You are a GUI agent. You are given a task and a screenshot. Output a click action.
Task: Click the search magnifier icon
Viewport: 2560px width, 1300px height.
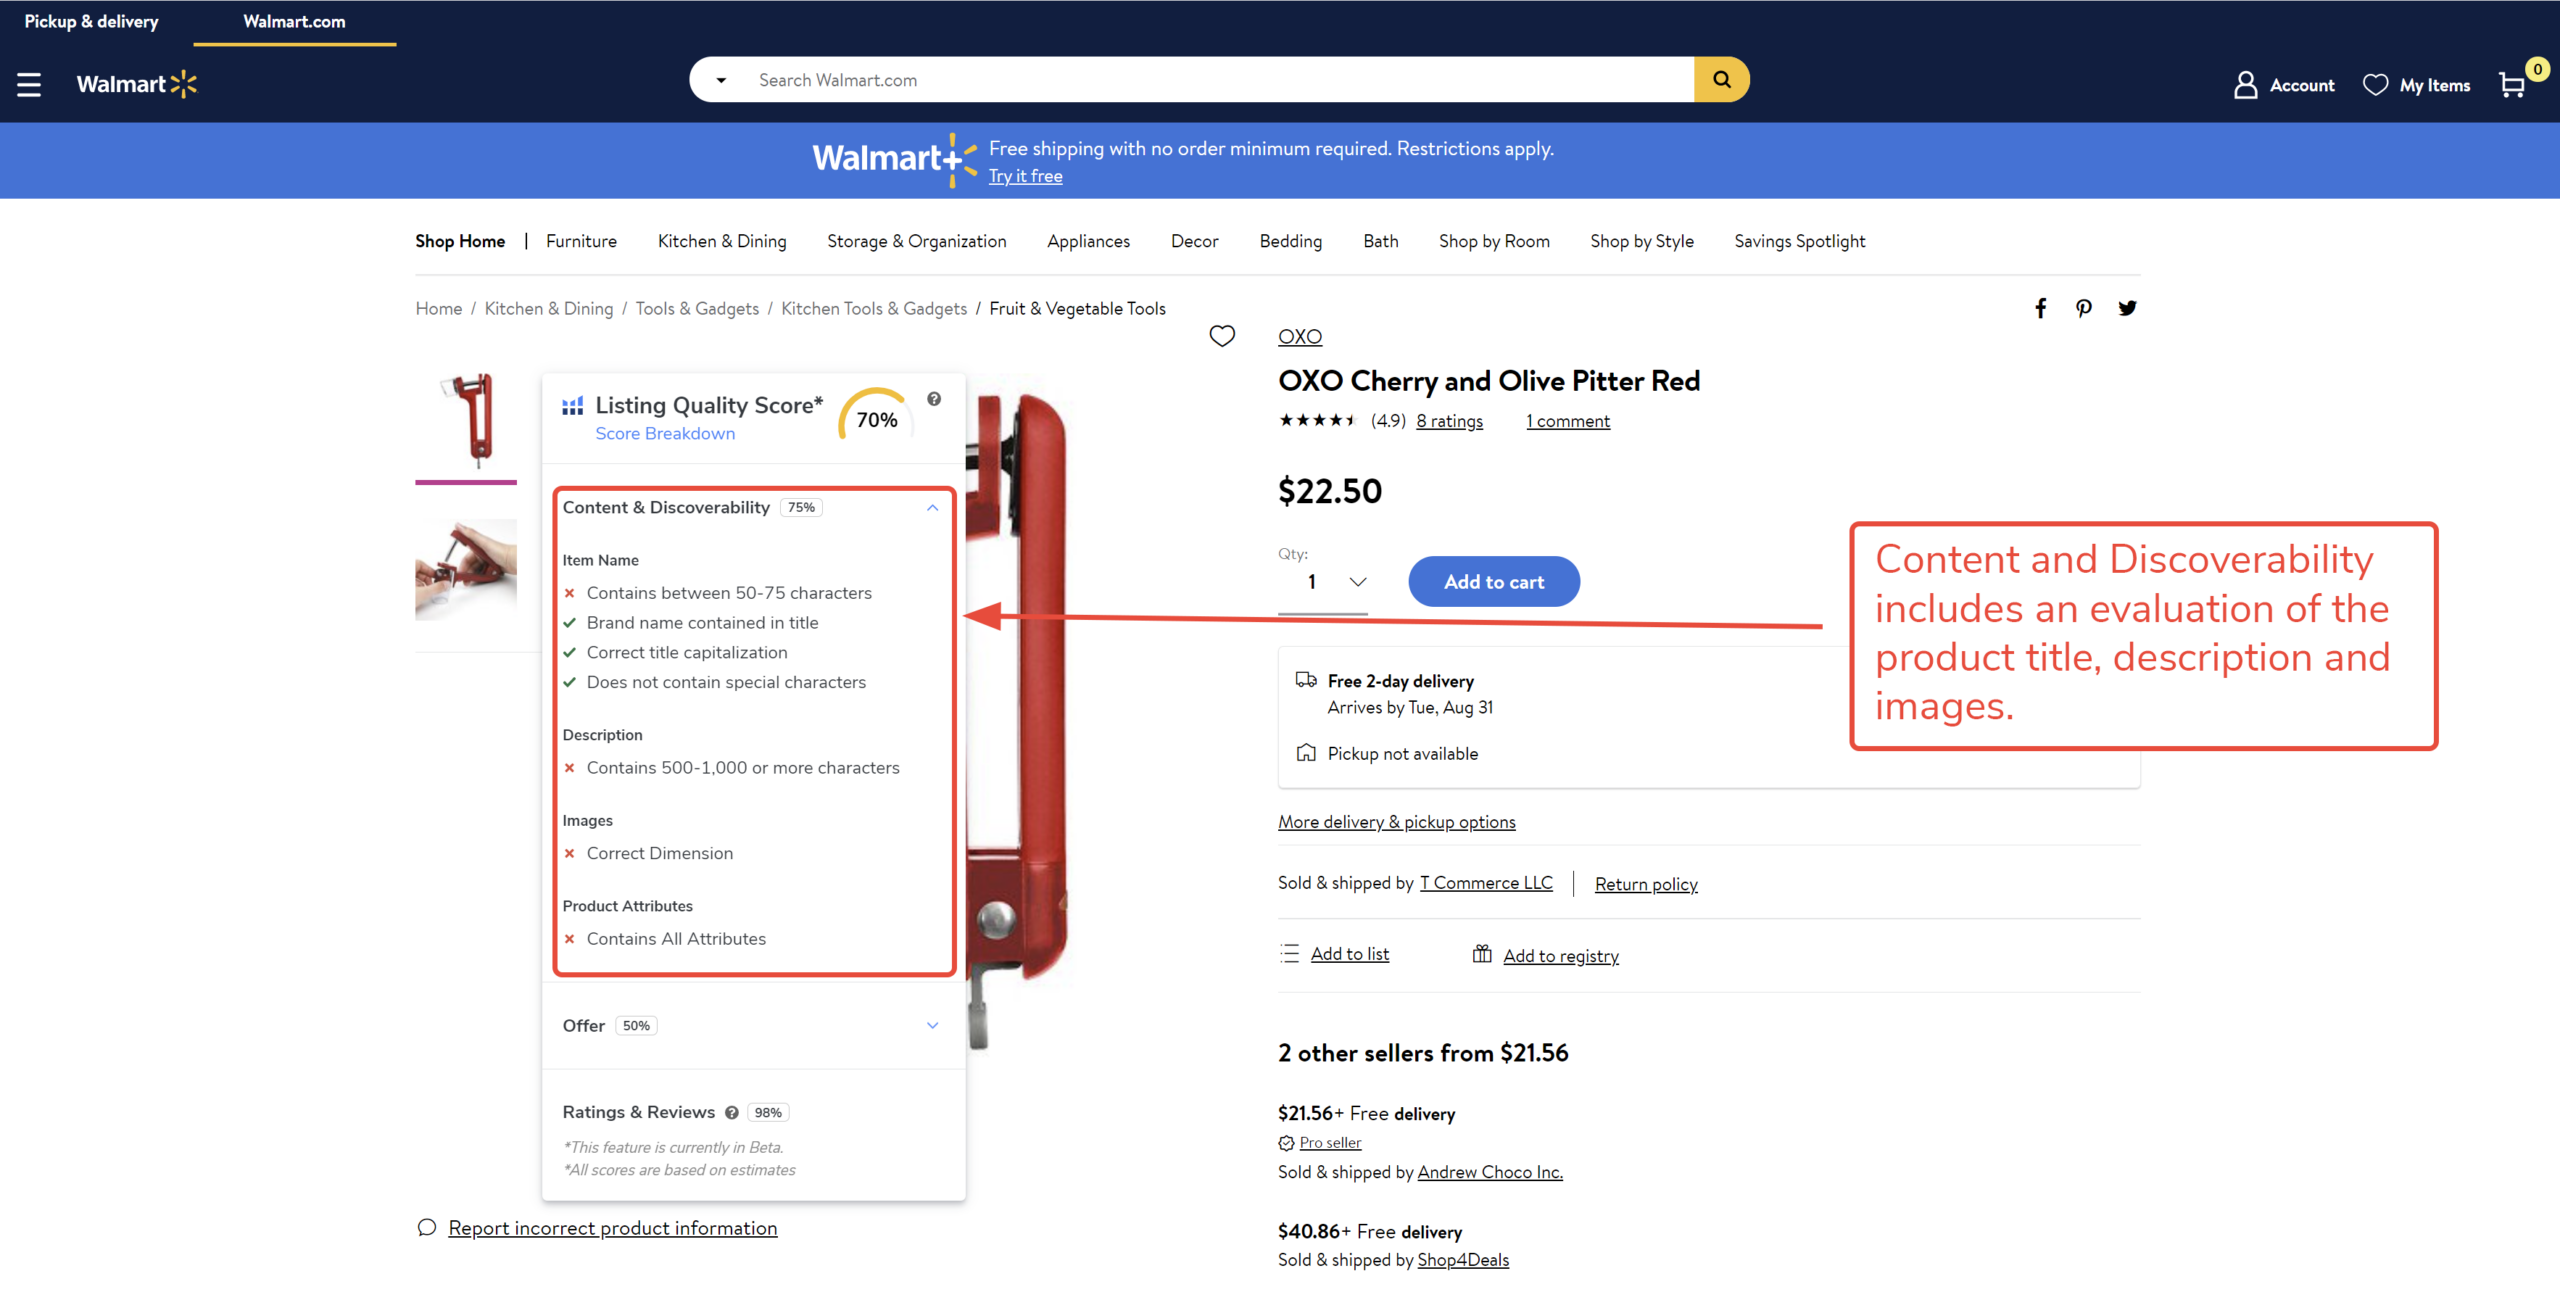pos(1721,79)
